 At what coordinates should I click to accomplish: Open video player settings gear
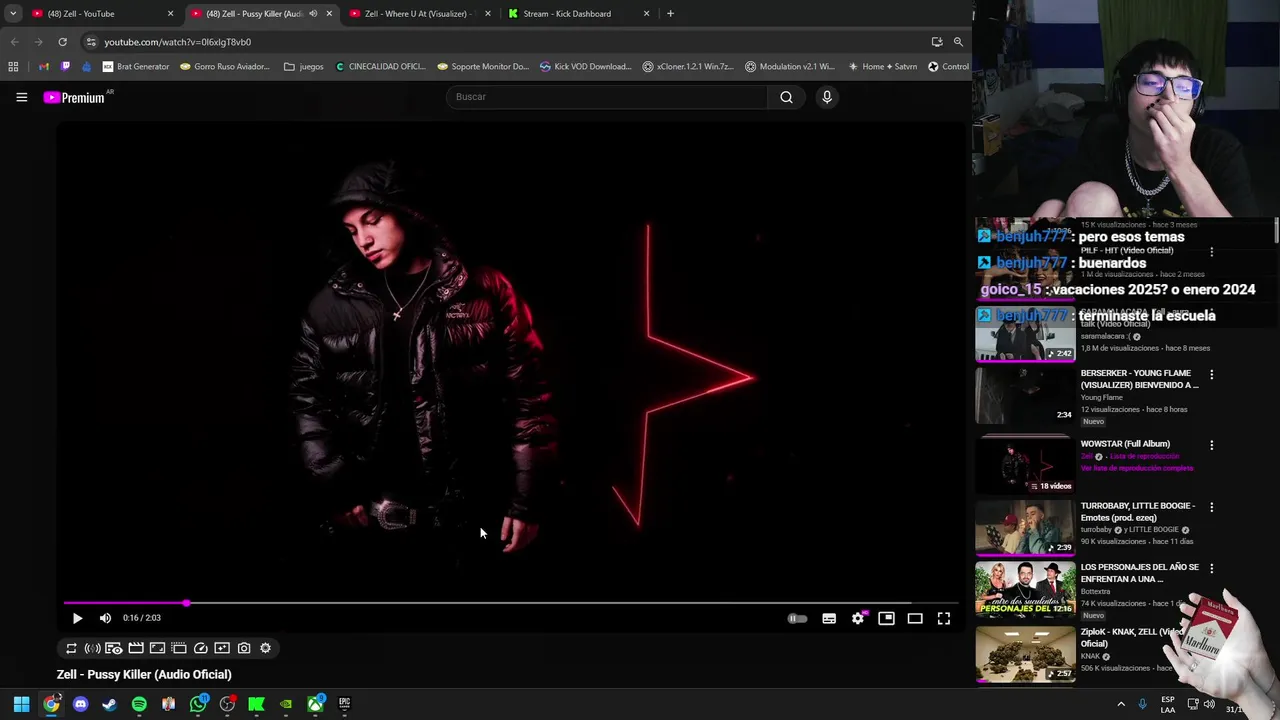[x=858, y=619]
